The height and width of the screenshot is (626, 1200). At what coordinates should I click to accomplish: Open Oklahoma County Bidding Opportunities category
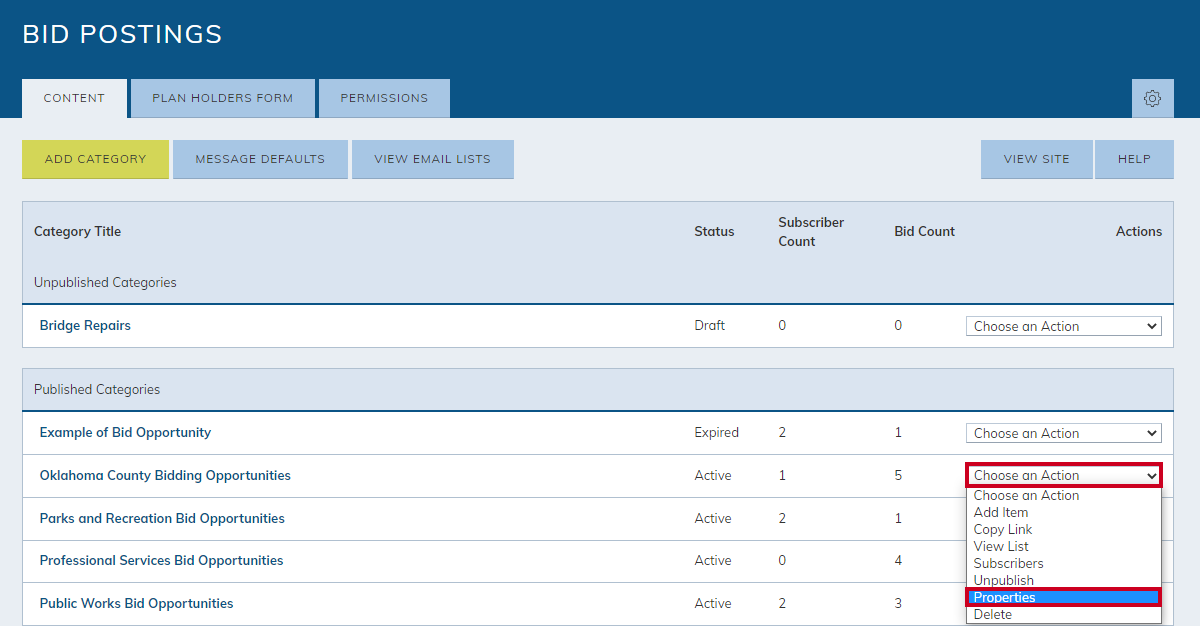pyautogui.click(x=165, y=475)
